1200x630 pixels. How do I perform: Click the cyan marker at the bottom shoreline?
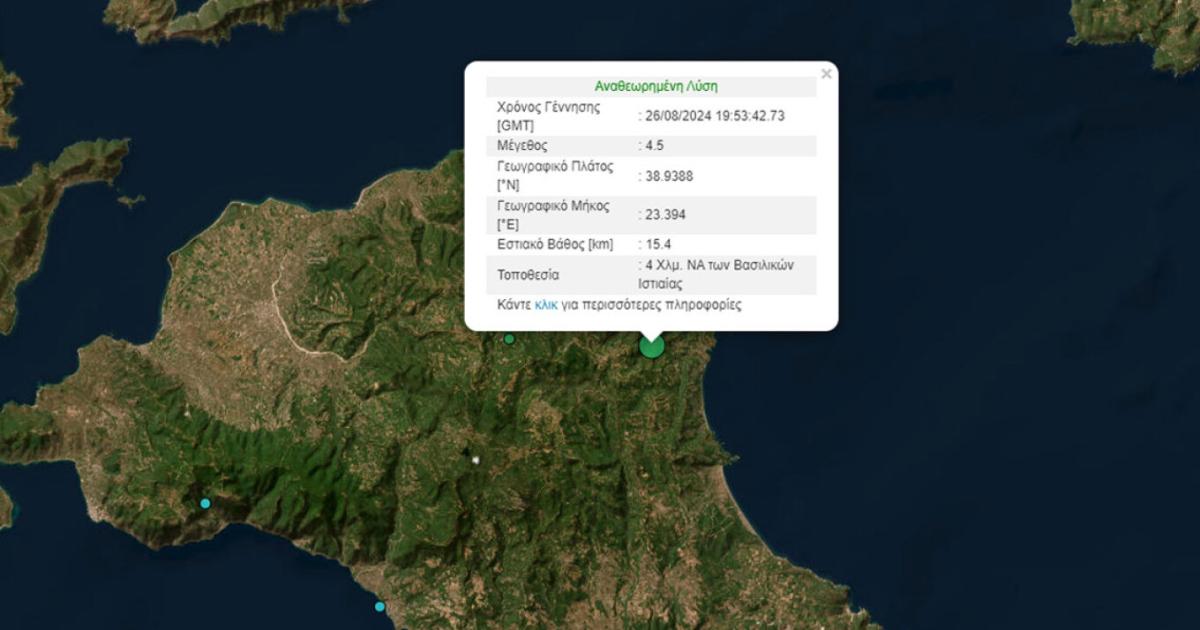[380, 606]
